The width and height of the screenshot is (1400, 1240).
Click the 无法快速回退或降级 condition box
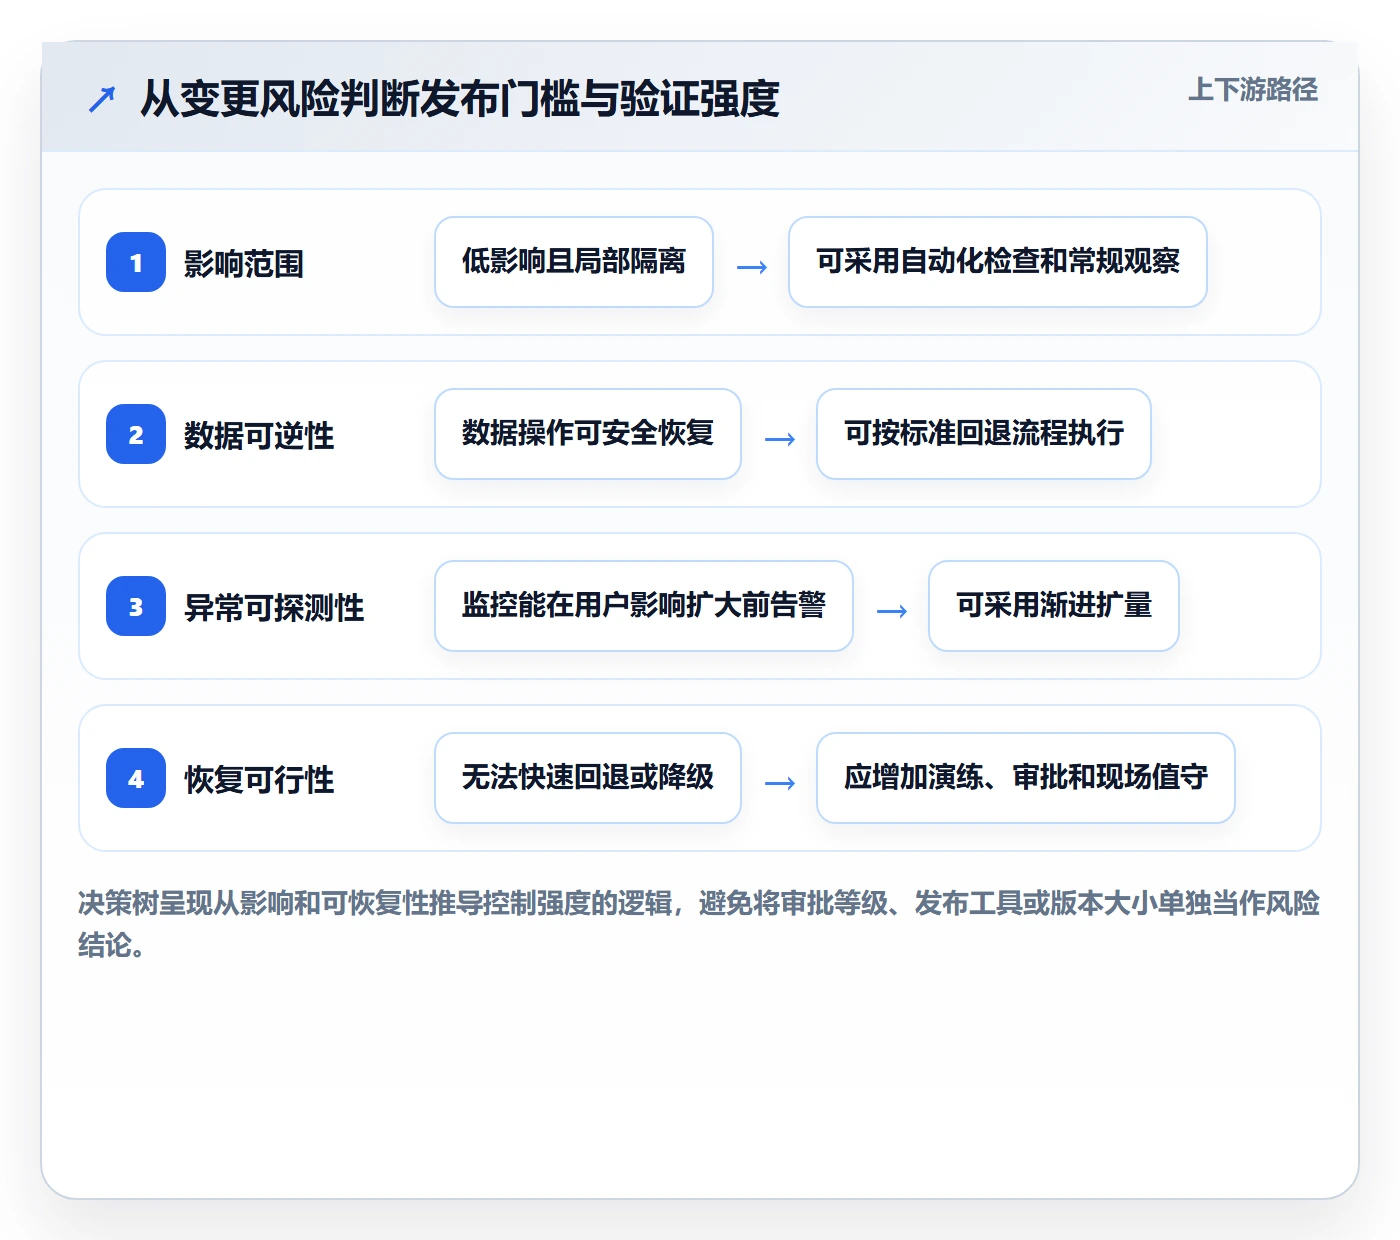click(588, 778)
